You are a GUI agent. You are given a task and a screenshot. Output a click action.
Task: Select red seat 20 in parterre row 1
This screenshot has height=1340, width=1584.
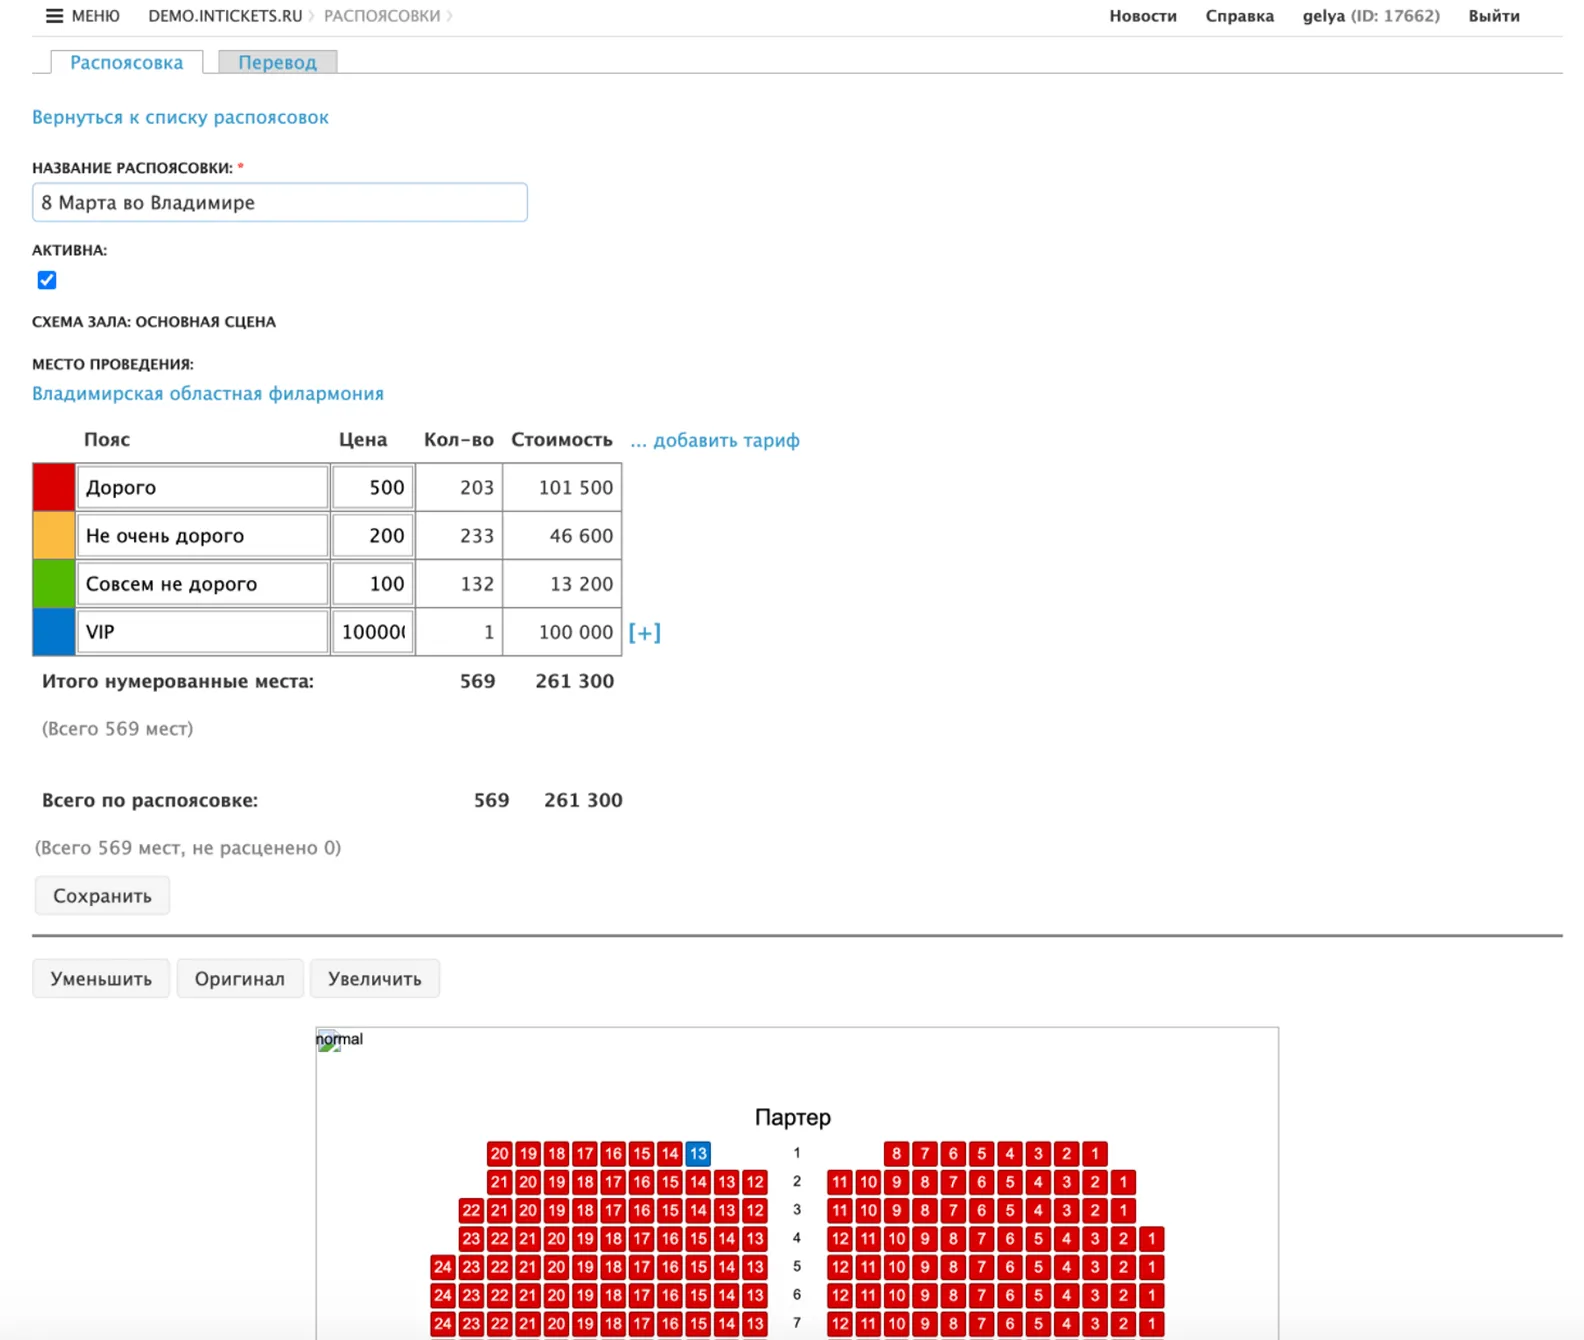500,1153
